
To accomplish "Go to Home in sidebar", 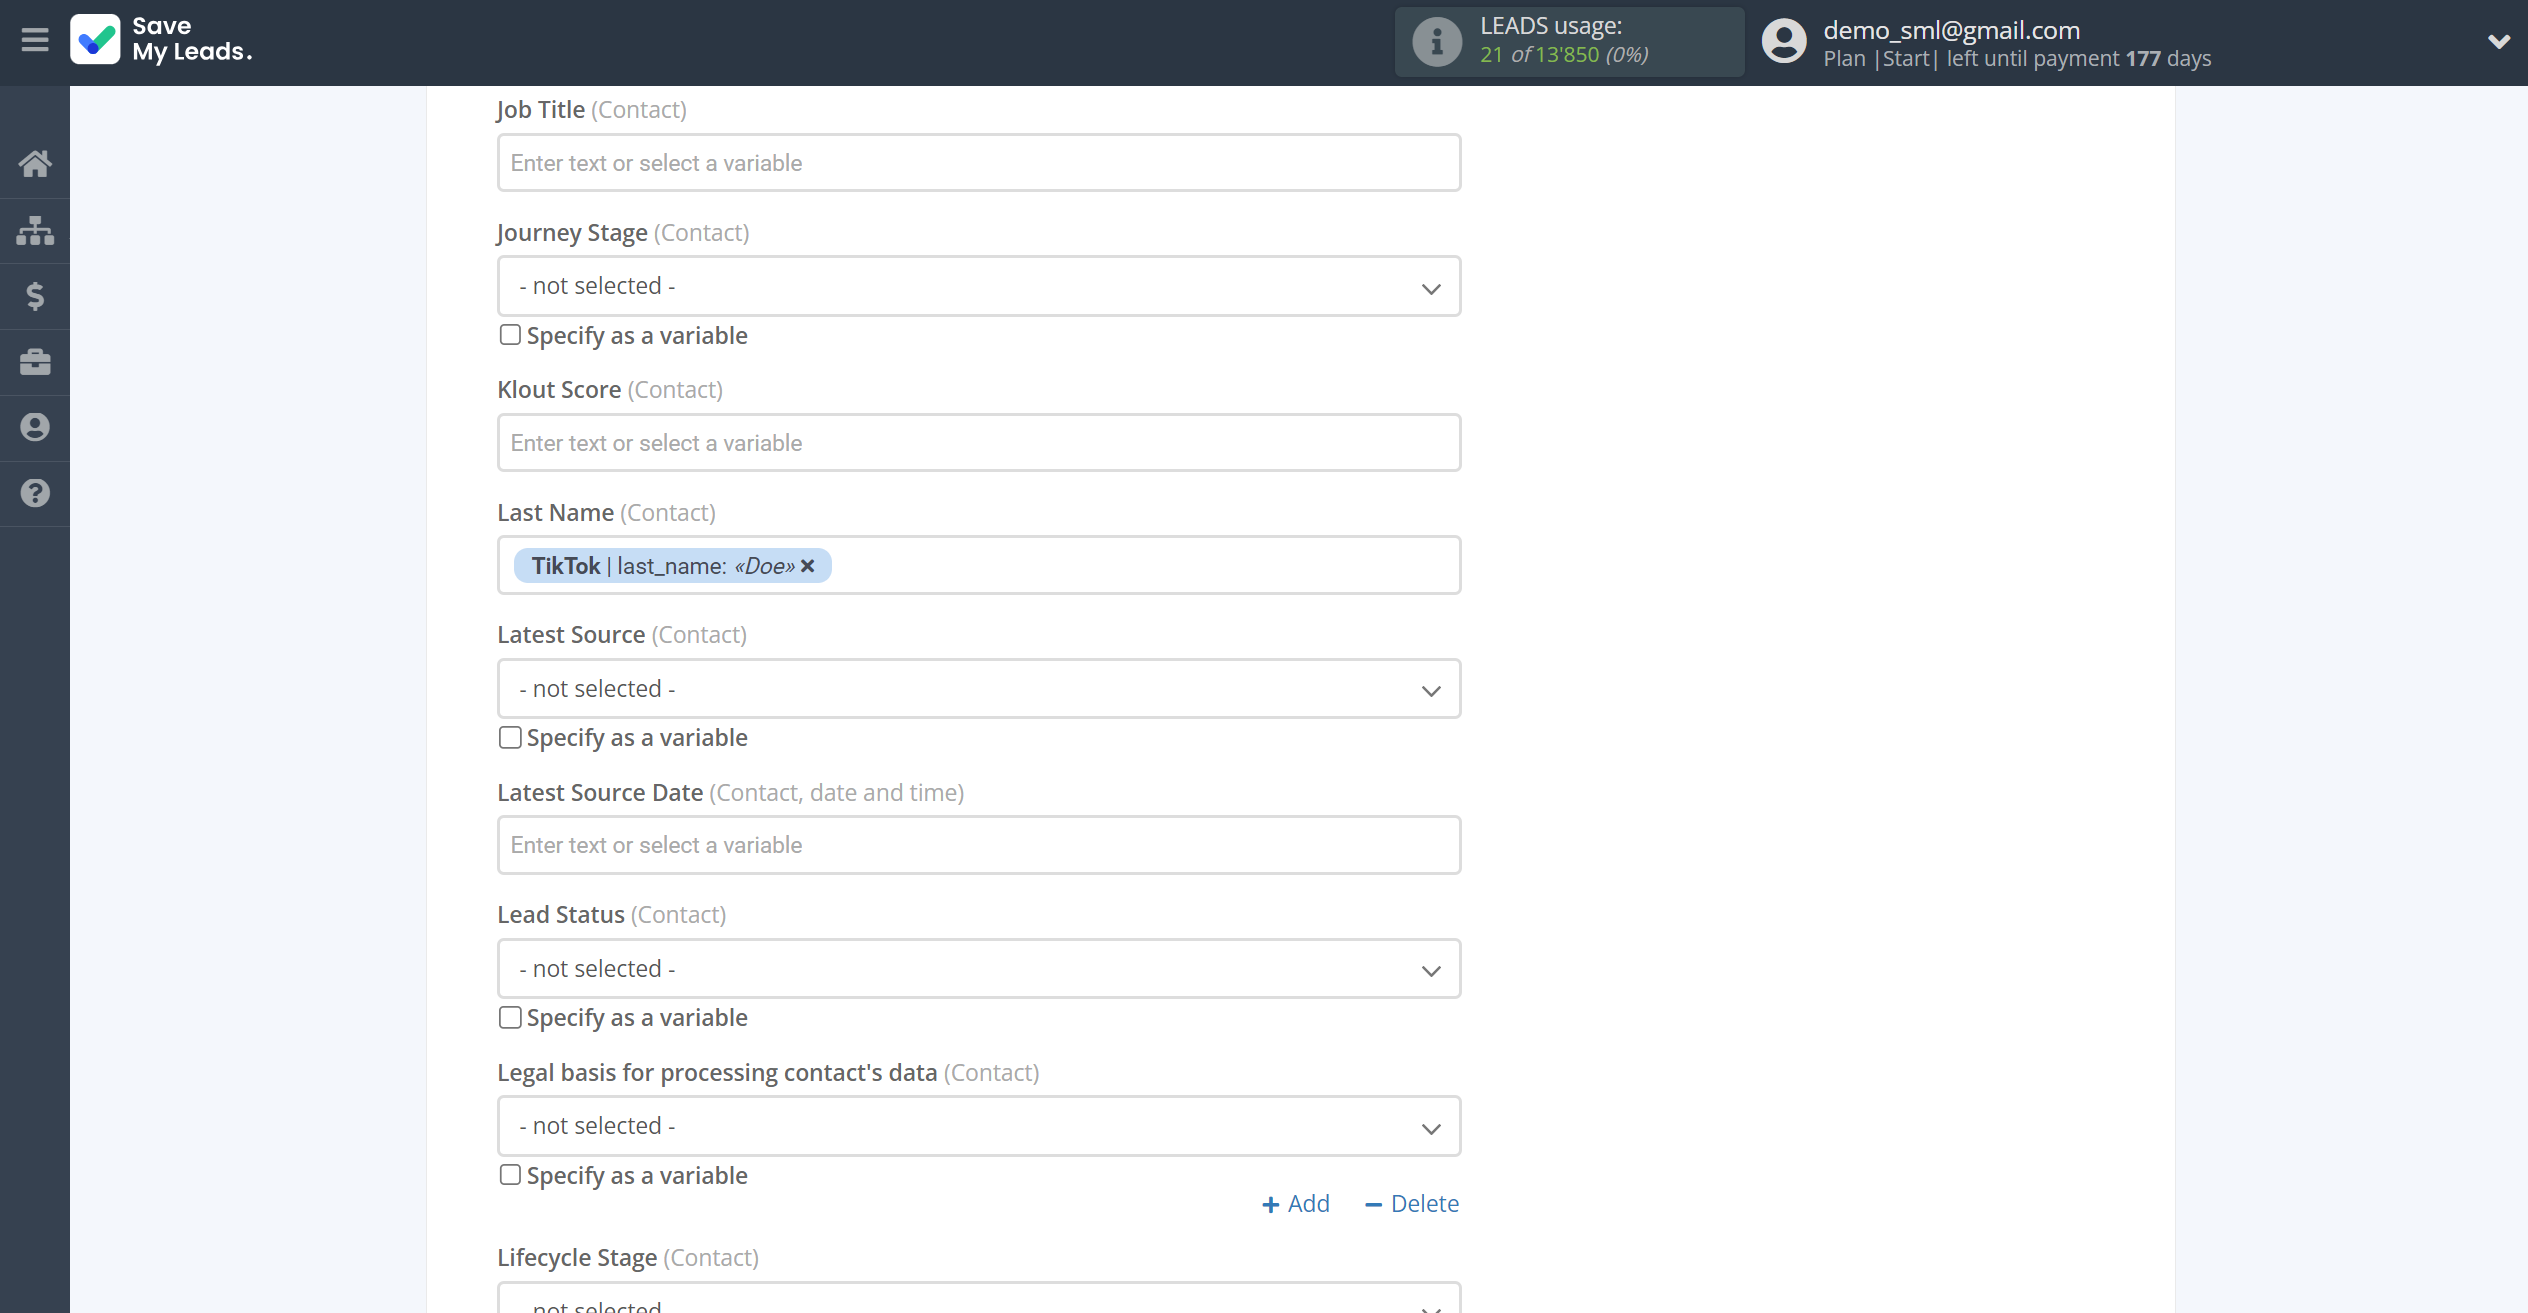I will pyautogui.click(x=35, y=163).
